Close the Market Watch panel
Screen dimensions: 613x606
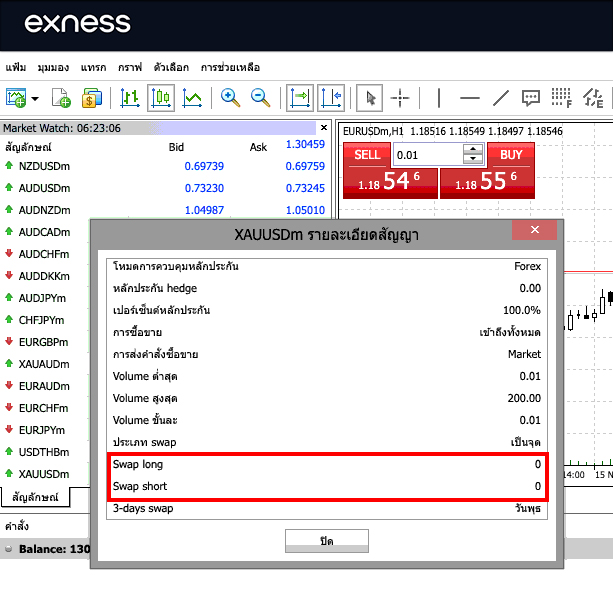coord(324,128)
